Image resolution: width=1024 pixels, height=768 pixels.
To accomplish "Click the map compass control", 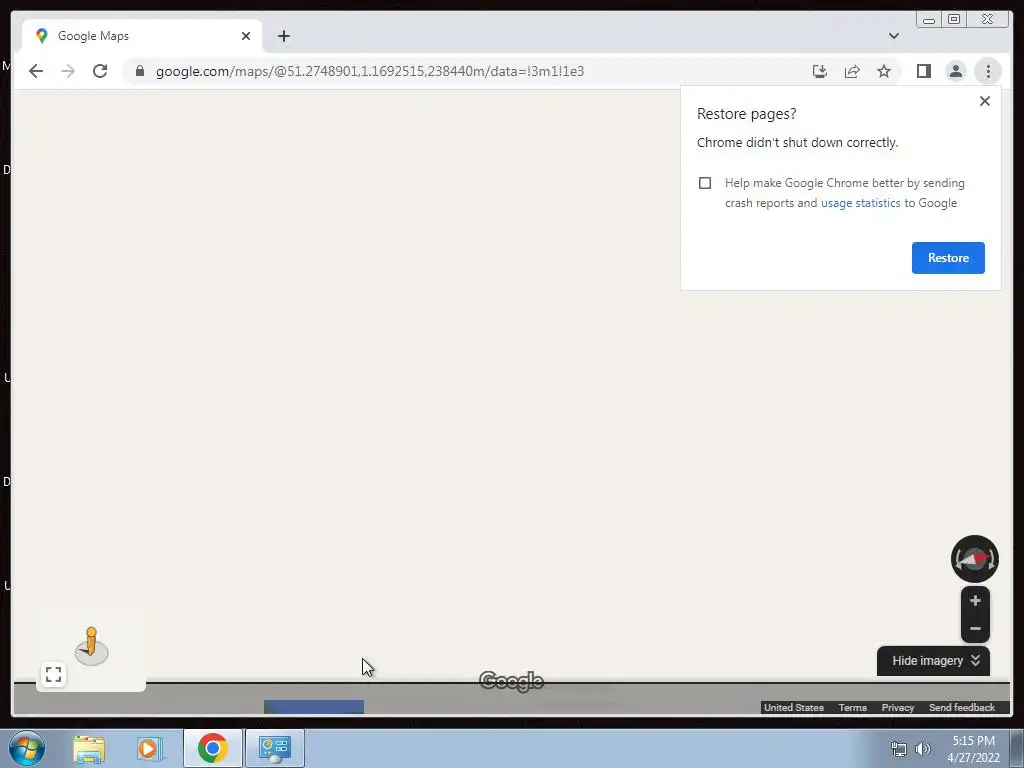I will 974,559.
